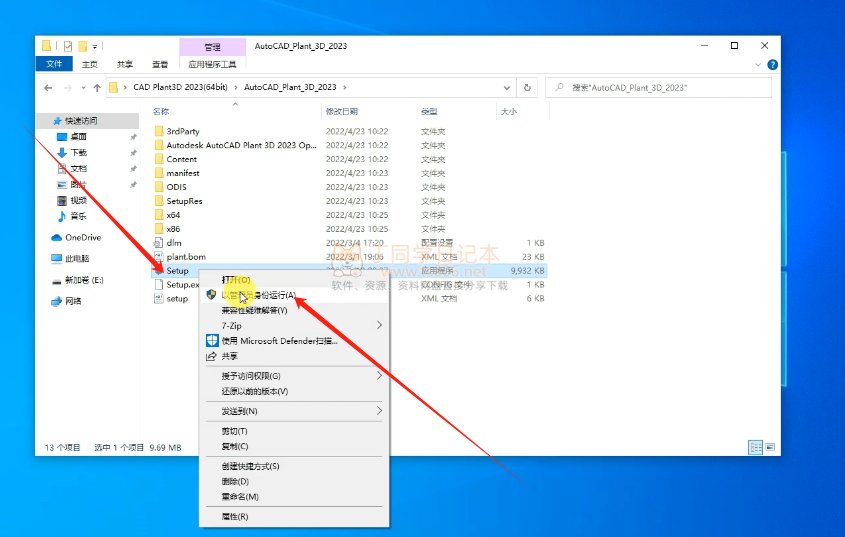845x537 pixels.
Task: Select the manifest folder
Action: click(x=183, y=174)
